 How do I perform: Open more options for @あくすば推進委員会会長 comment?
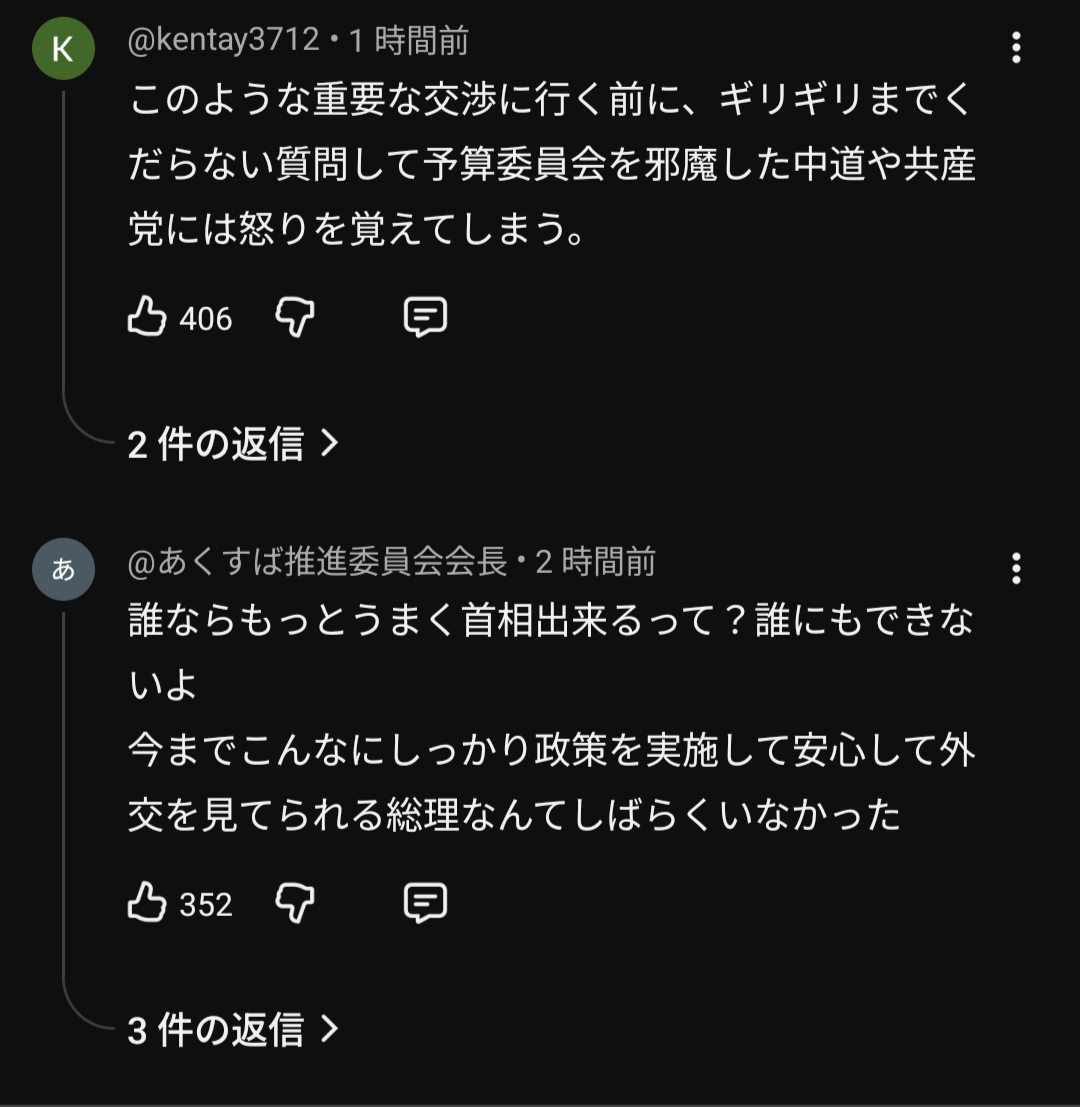(x=1016, y=568)
